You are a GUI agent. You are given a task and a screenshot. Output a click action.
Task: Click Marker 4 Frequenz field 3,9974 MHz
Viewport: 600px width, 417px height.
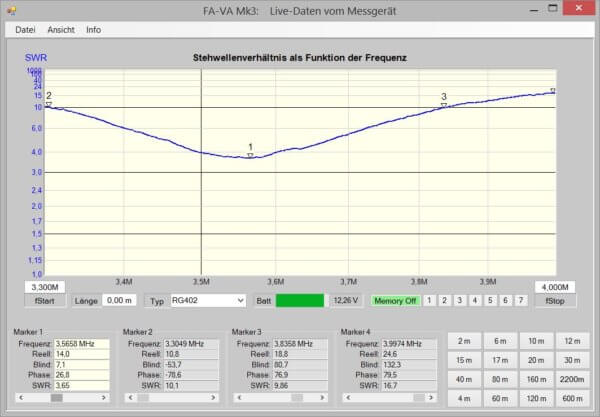tap(409, 344)
